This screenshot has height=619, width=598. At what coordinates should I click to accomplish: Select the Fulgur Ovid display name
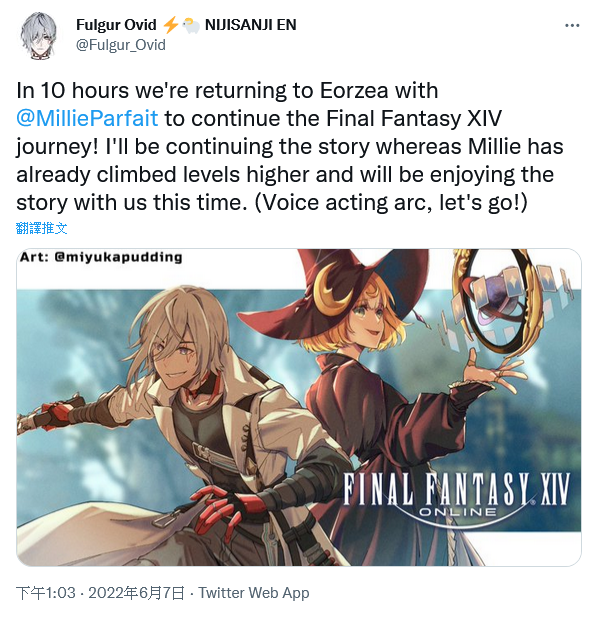pos(116,25)
